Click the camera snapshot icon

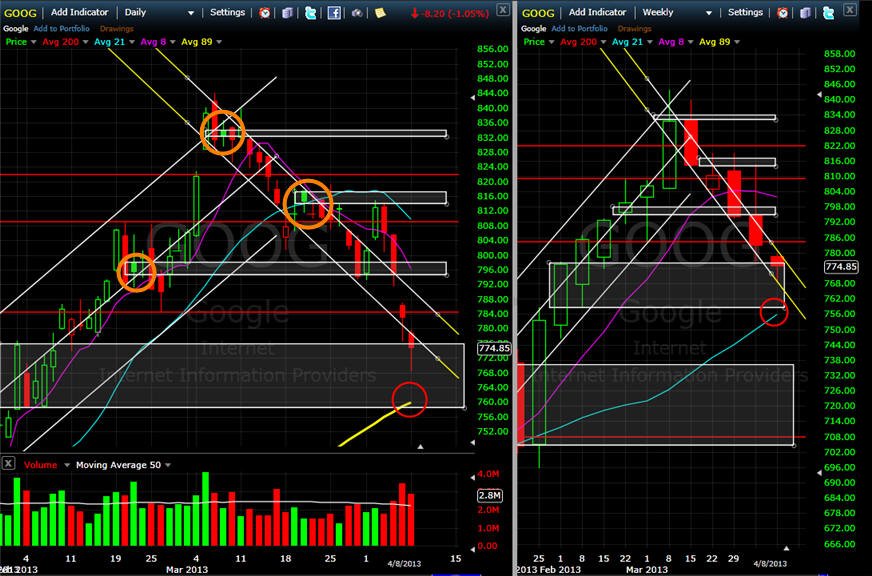click(357, 12)
